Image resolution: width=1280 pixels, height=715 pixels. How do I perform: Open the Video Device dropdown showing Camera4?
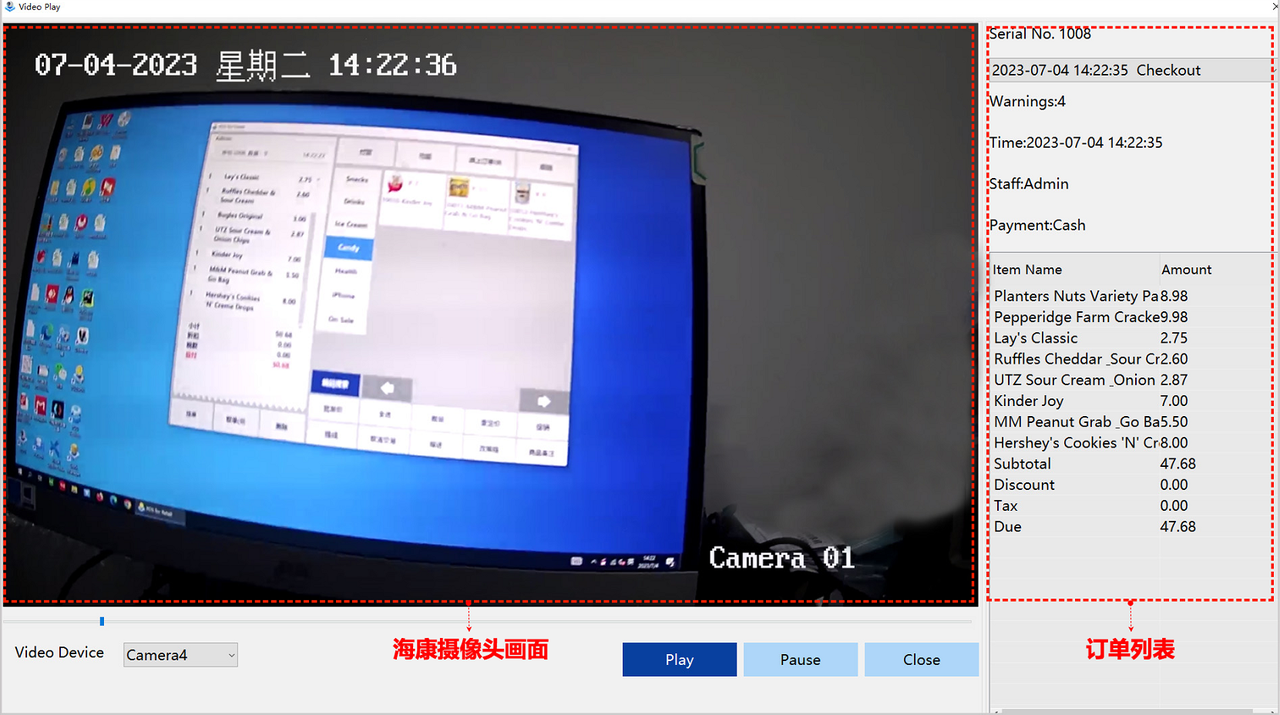click(181, 655)
